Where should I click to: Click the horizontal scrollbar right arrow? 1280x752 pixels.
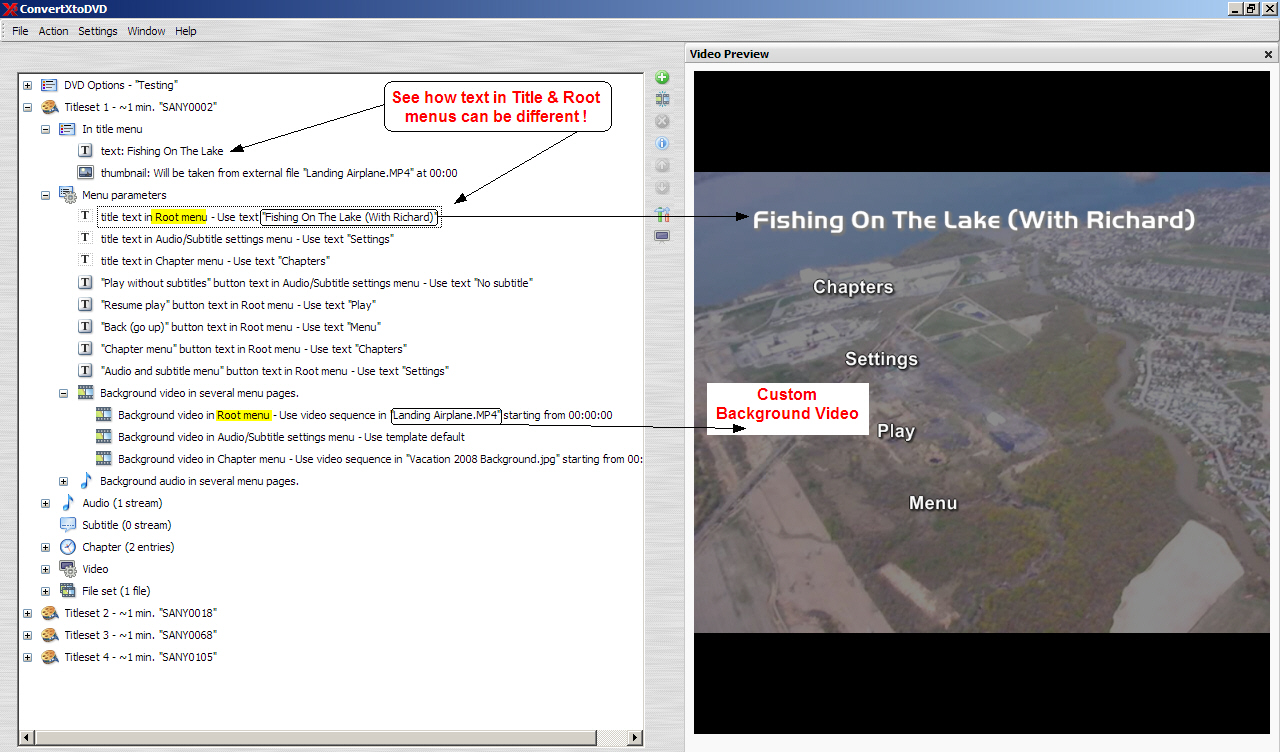pos(635,738)
